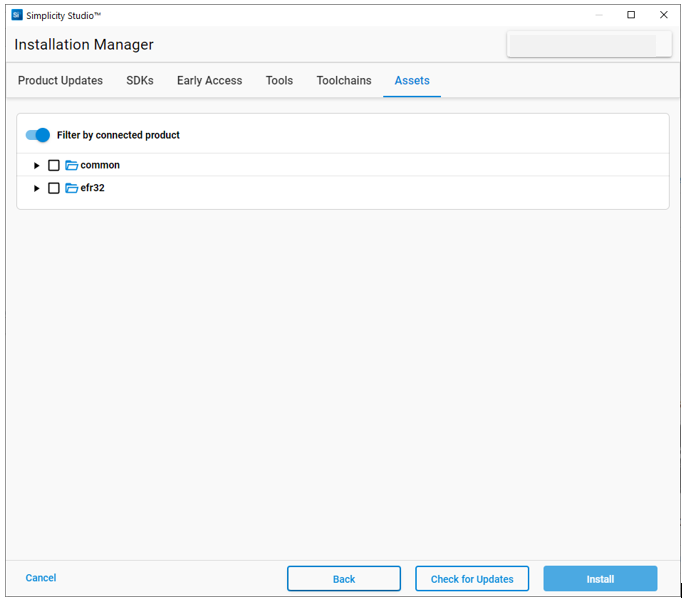Expand the efr32 tree node
The height and width of the screenshot is (600, 684).
(x=37, y=188)
